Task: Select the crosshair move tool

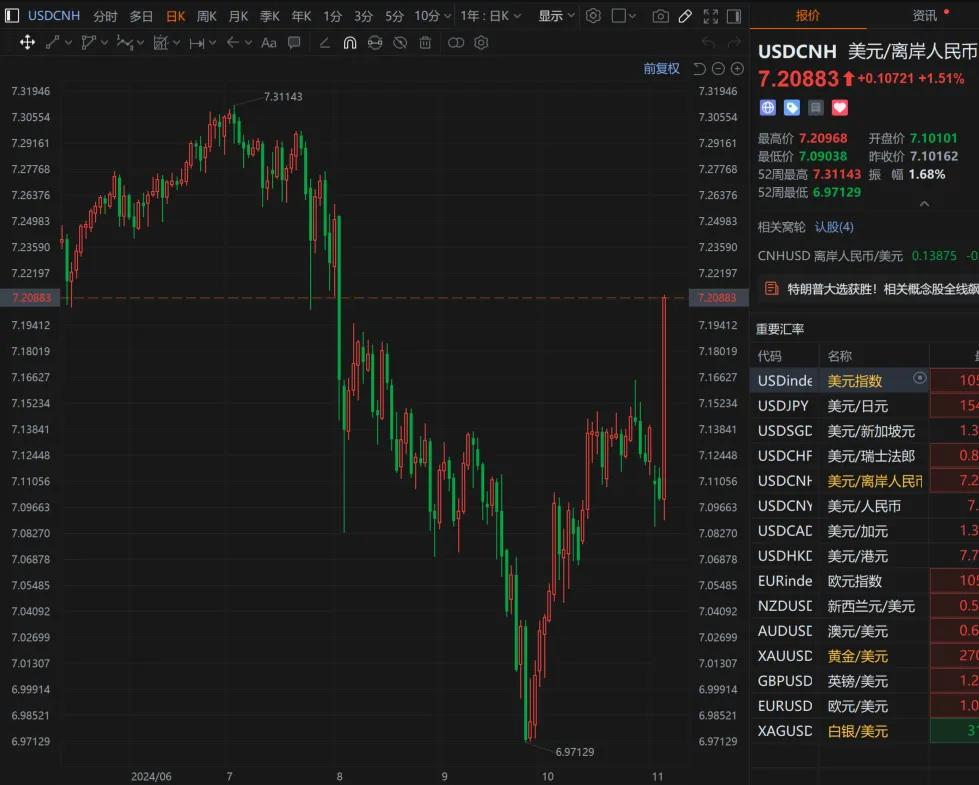Action: coord(27,43)
